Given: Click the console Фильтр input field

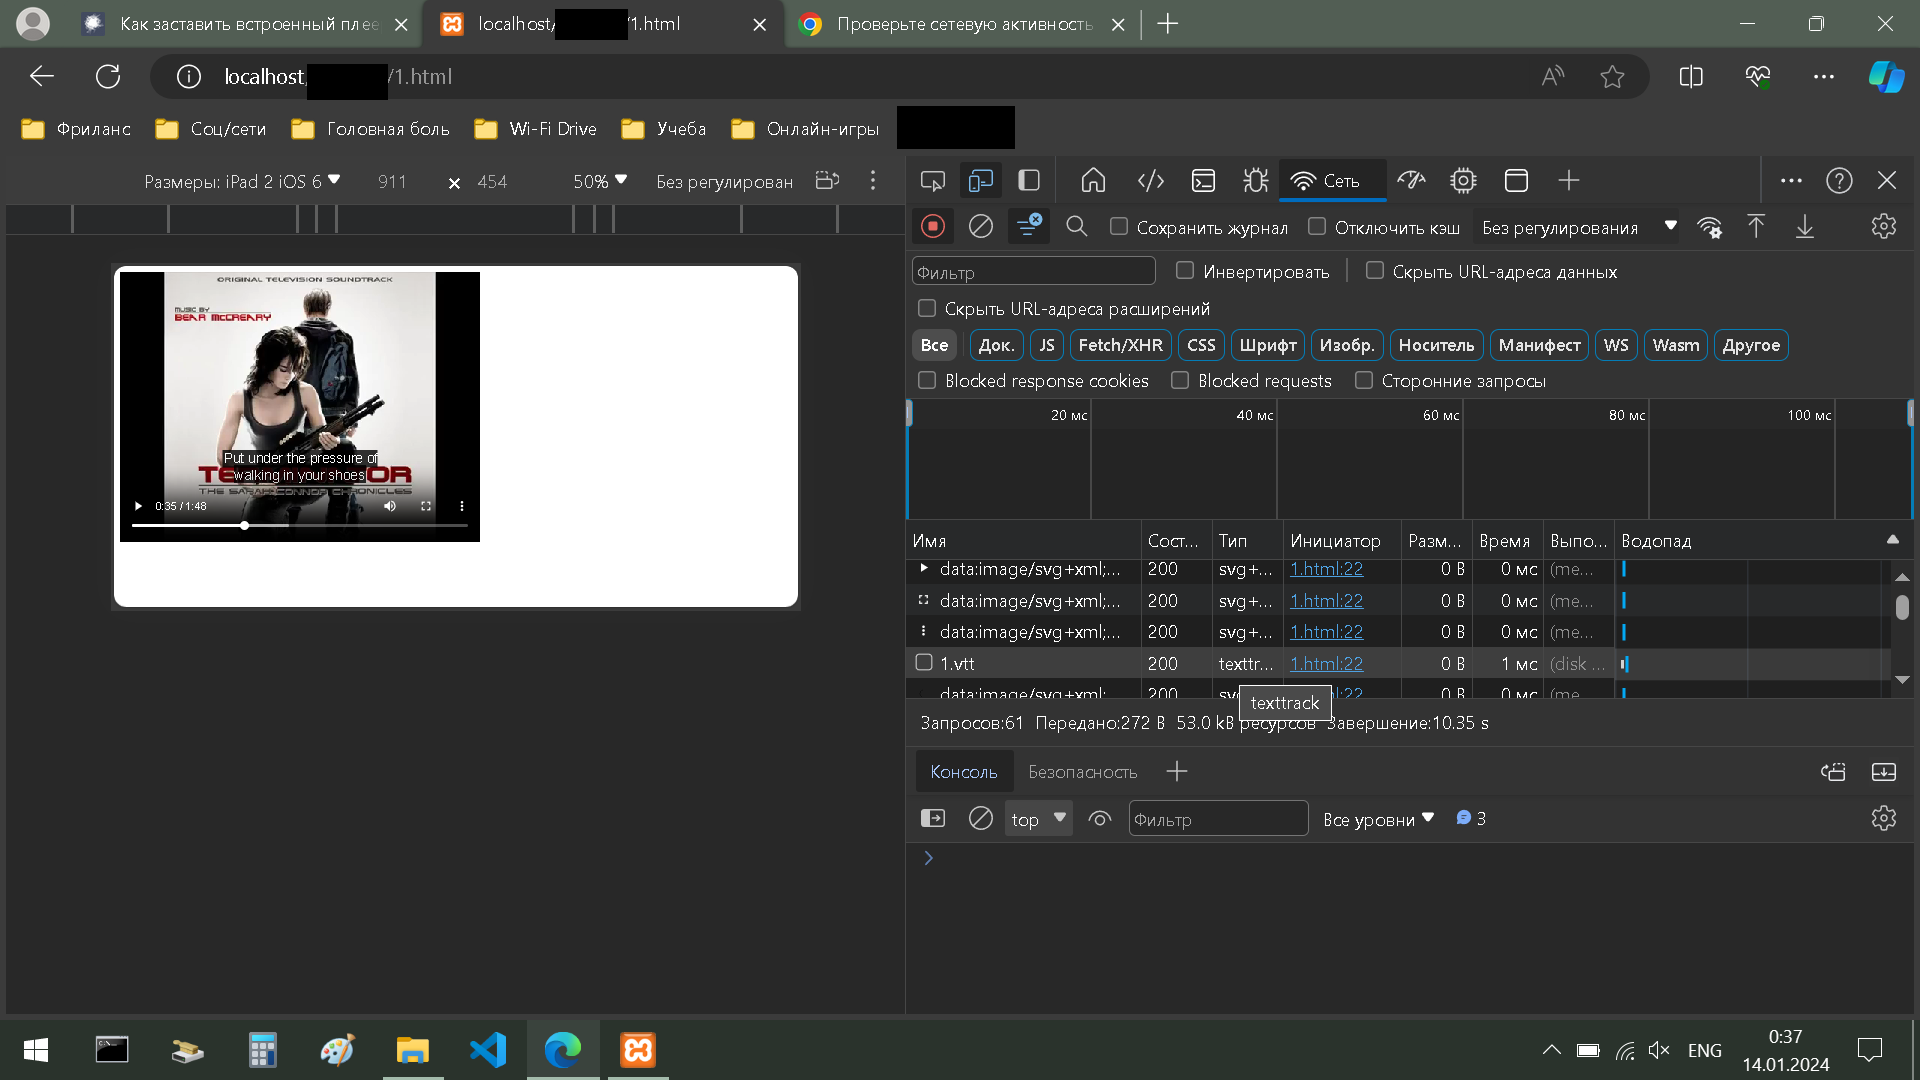Looking at the screenshot, I should (1218, 819).
